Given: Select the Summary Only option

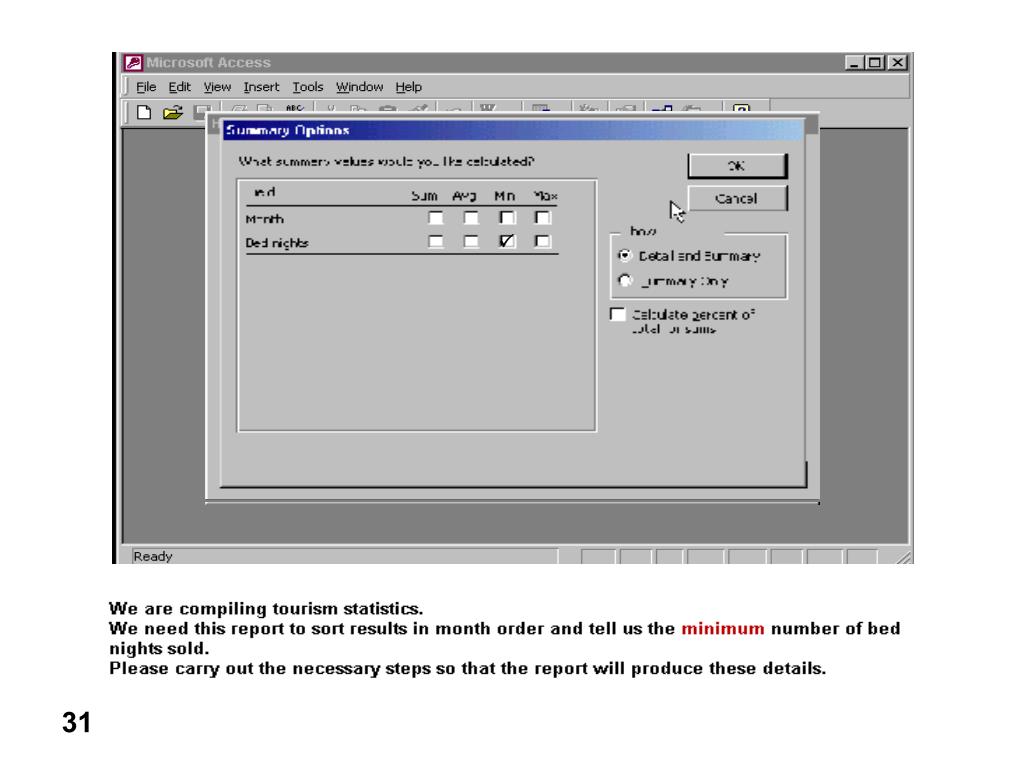Looking at the screenshot, I should coord(625,281).
